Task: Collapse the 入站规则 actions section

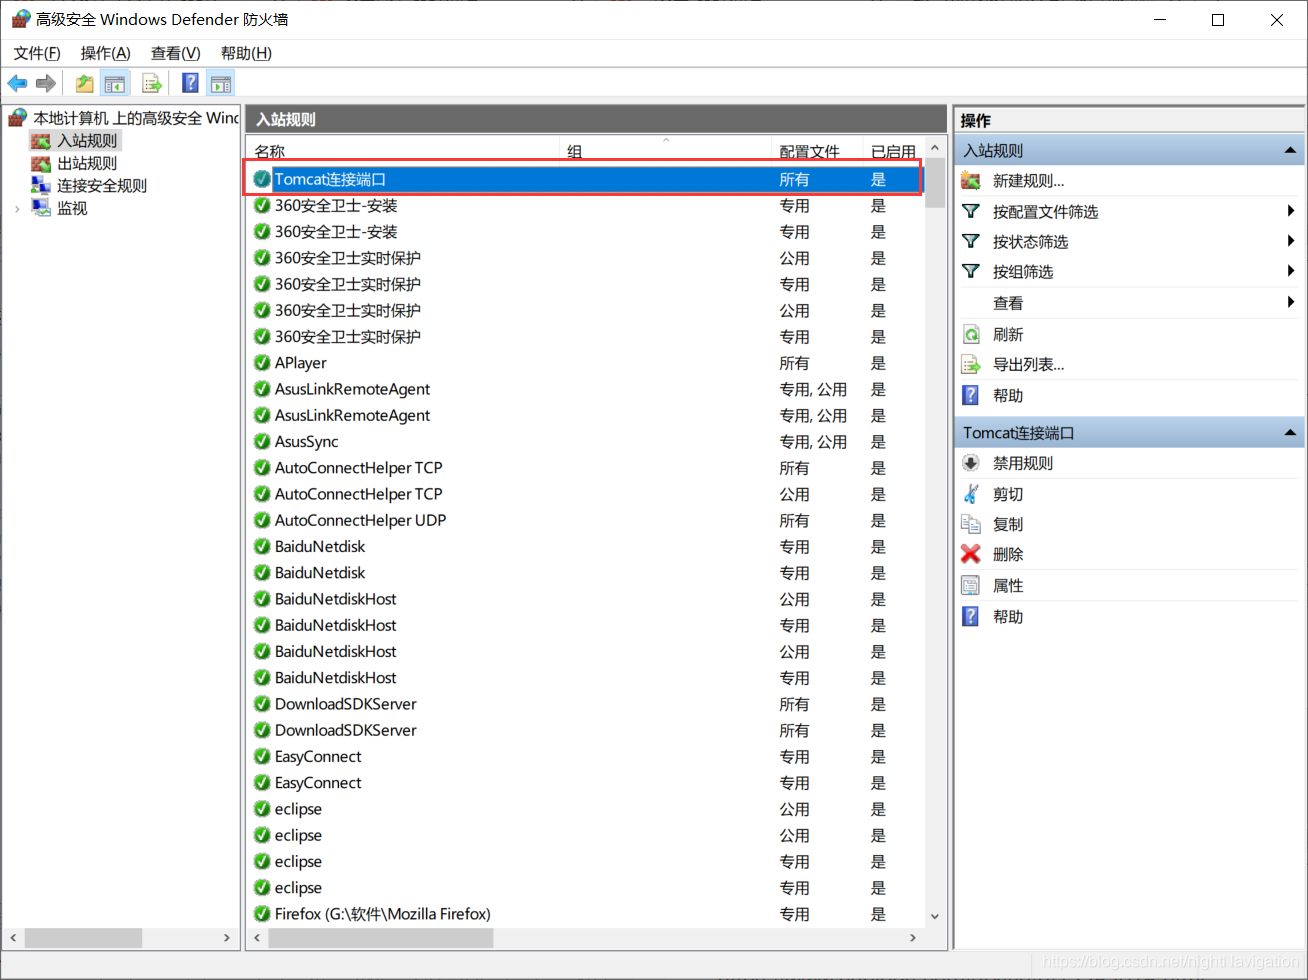Action: pos(1290,151)
